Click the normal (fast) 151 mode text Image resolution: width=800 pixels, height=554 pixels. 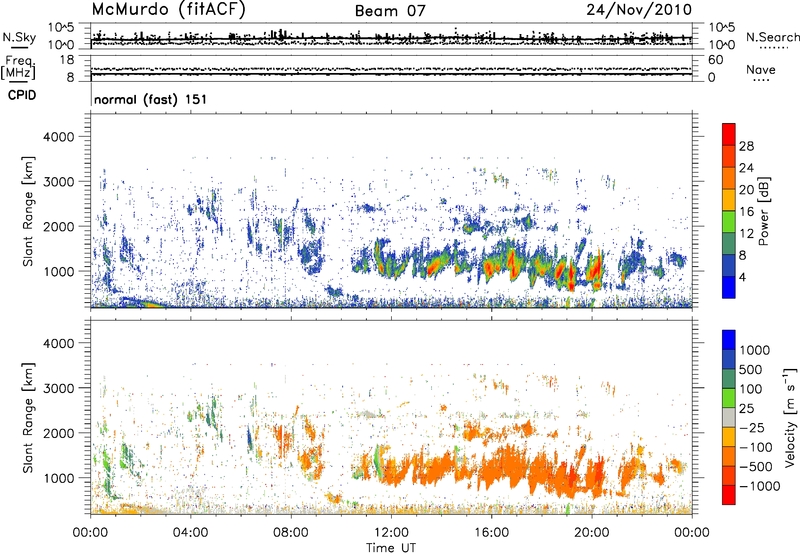click(151, 99)
